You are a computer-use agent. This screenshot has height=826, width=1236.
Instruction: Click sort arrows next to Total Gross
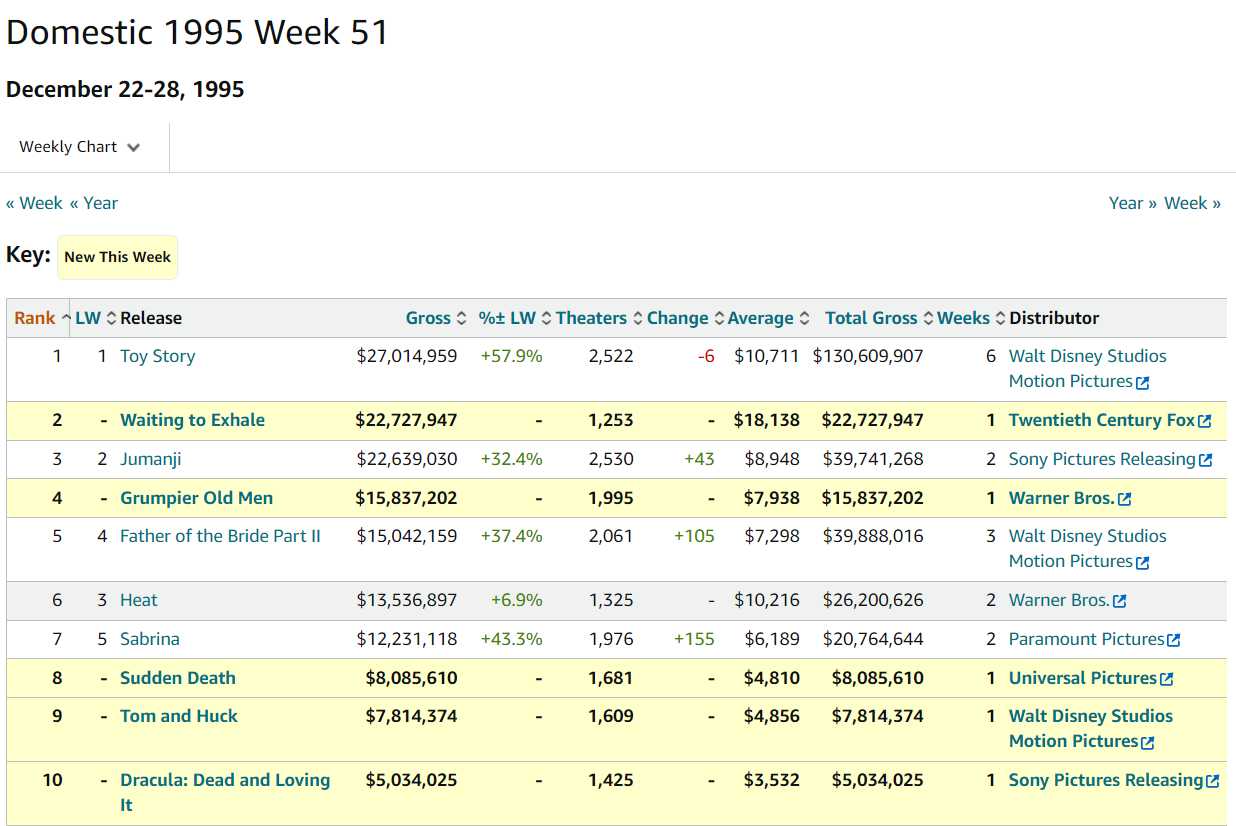(x=928, y=318)
